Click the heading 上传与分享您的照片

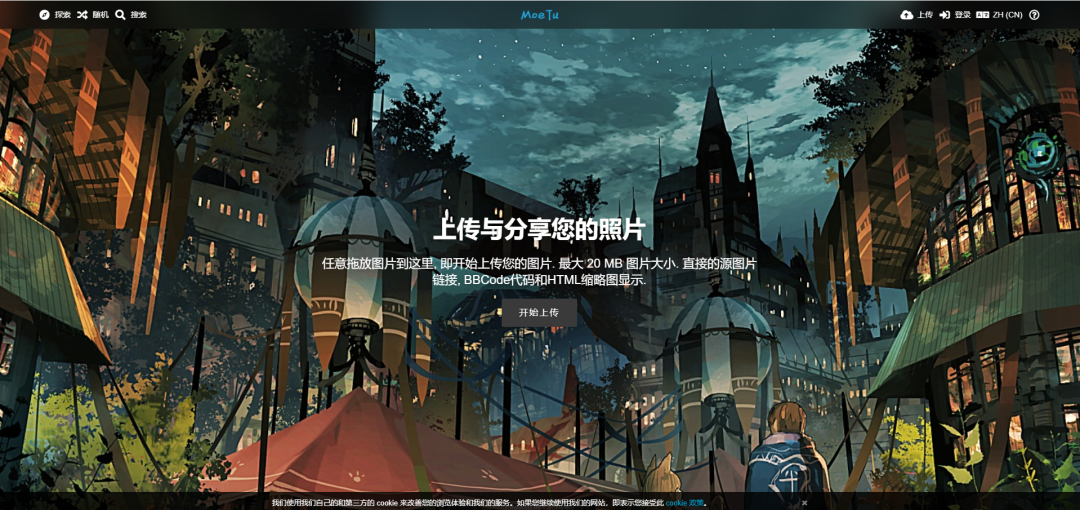(x=539, y=230)
